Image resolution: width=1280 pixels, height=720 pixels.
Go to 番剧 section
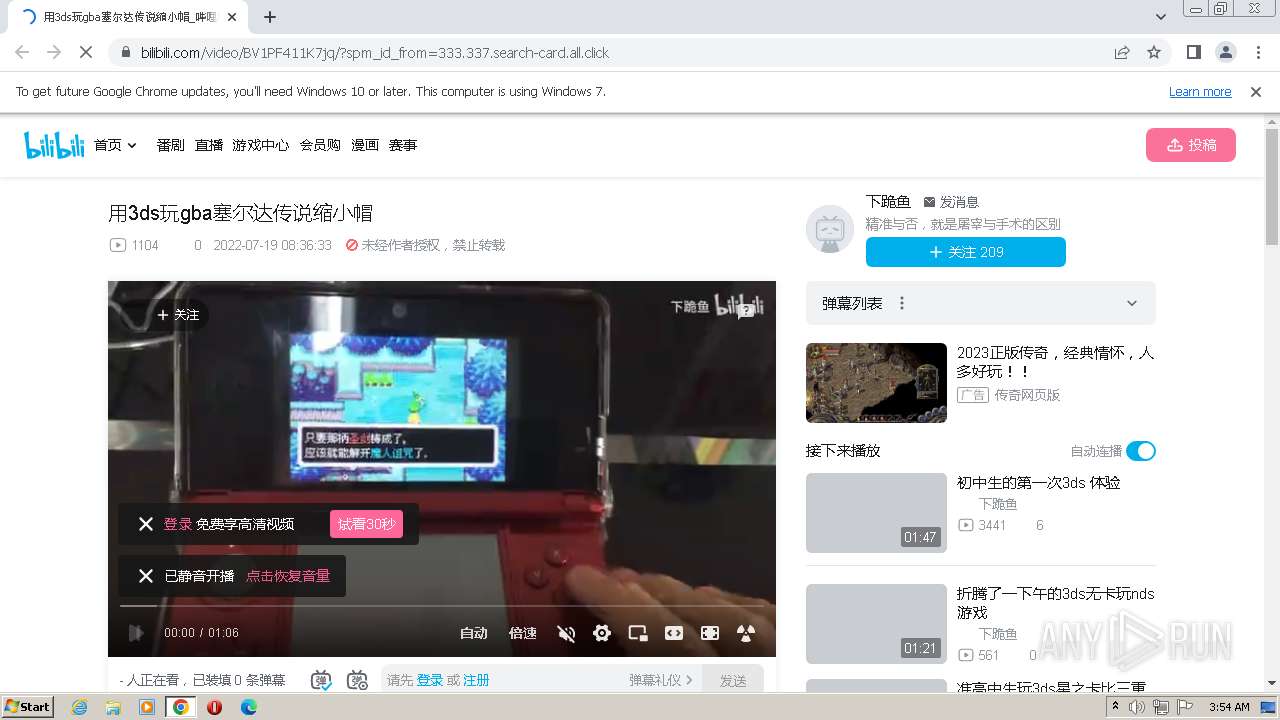[170, 145]
